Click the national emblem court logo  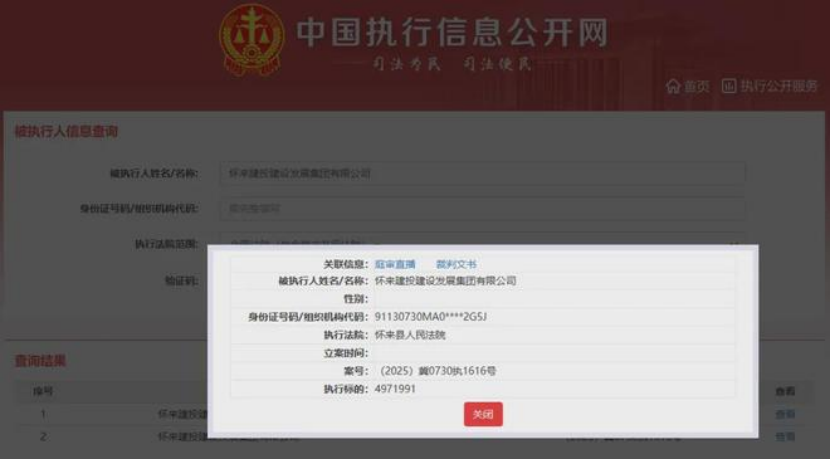pos(252,40)
